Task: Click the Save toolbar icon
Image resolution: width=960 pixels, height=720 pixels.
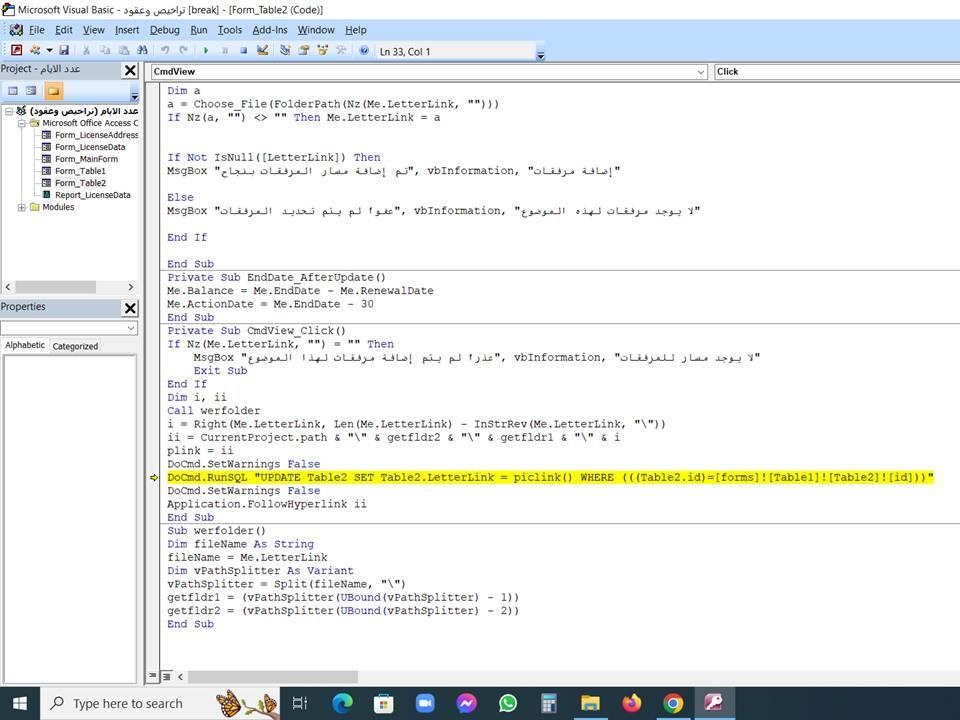Action: [x=64, y=50]
